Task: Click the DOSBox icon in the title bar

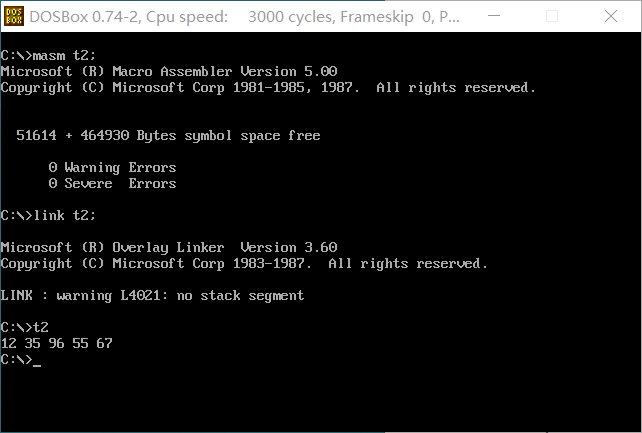Action: pyautogui.click(x=15, y=17)
